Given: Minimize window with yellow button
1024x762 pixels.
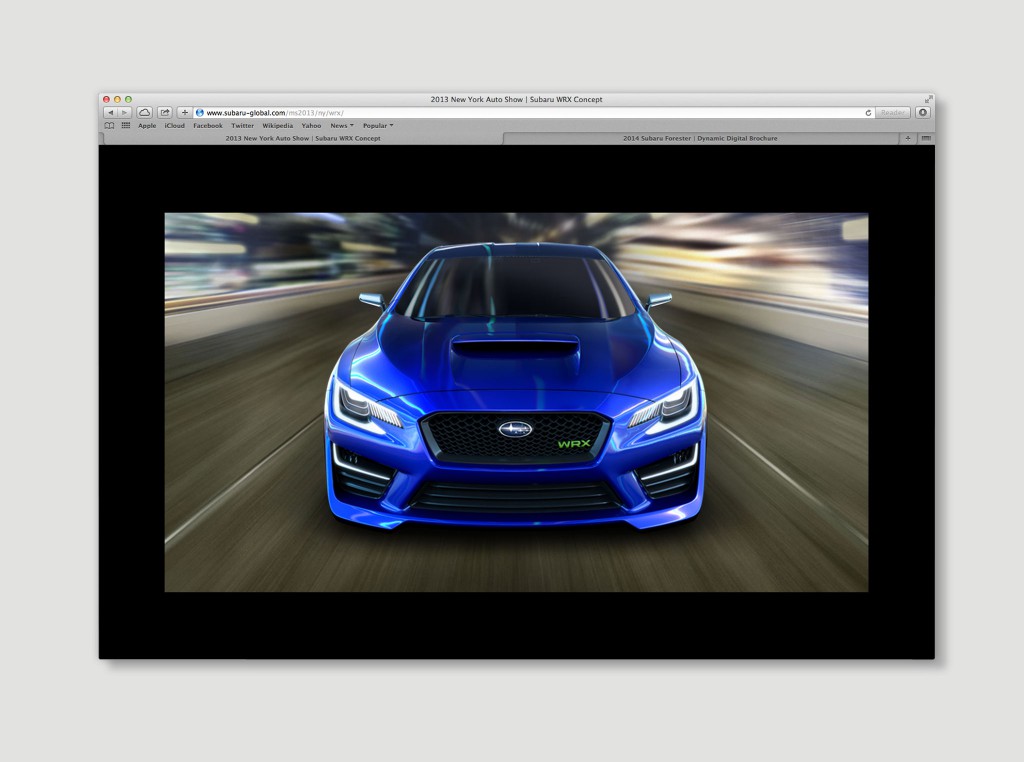Looking at the screenshot, I should pos(118,99).
